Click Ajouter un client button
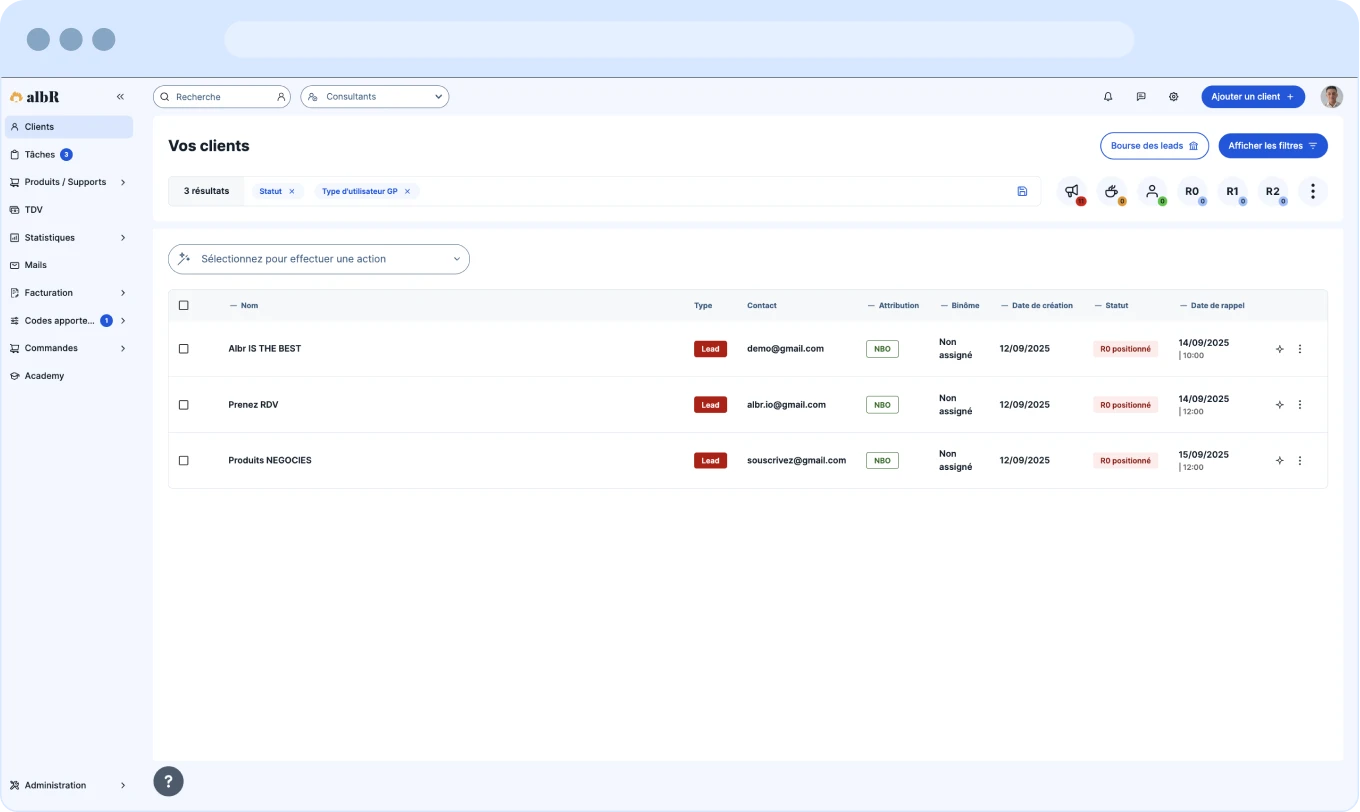 1252,97
